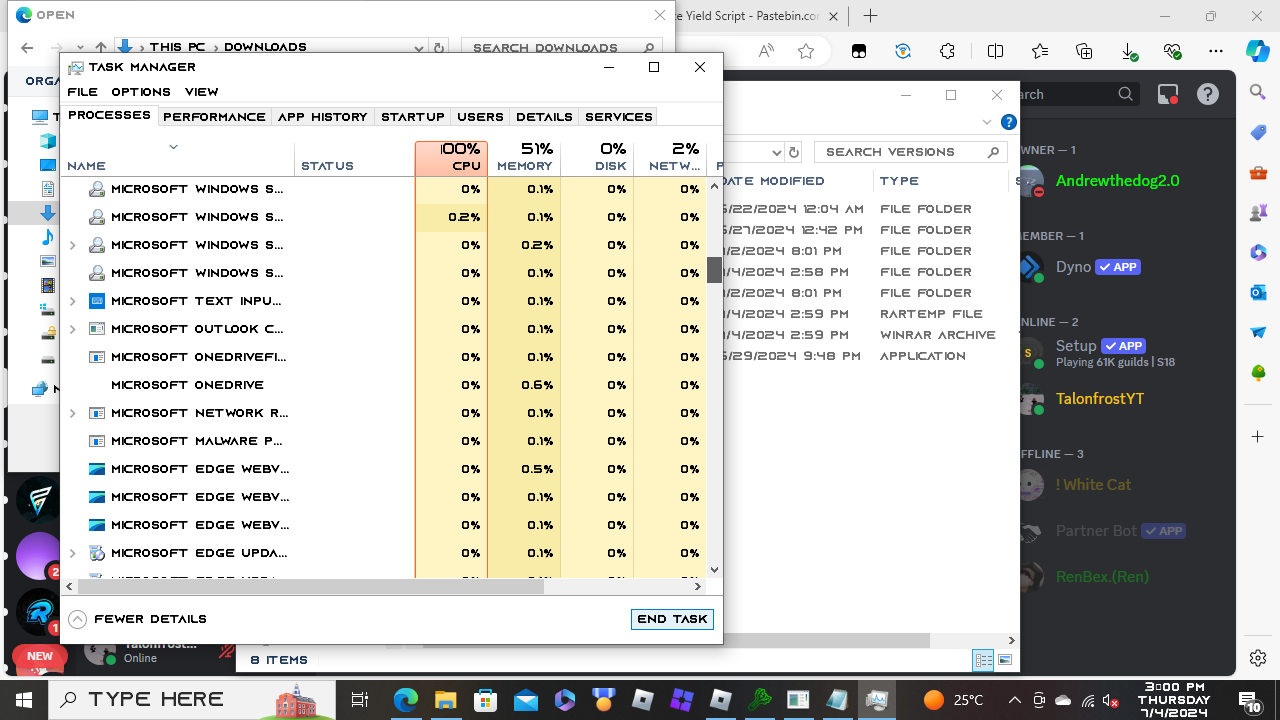The image size is (1280, 720).
Task: Open the Edge sidebar Search icon
Action: point(1258,92)
